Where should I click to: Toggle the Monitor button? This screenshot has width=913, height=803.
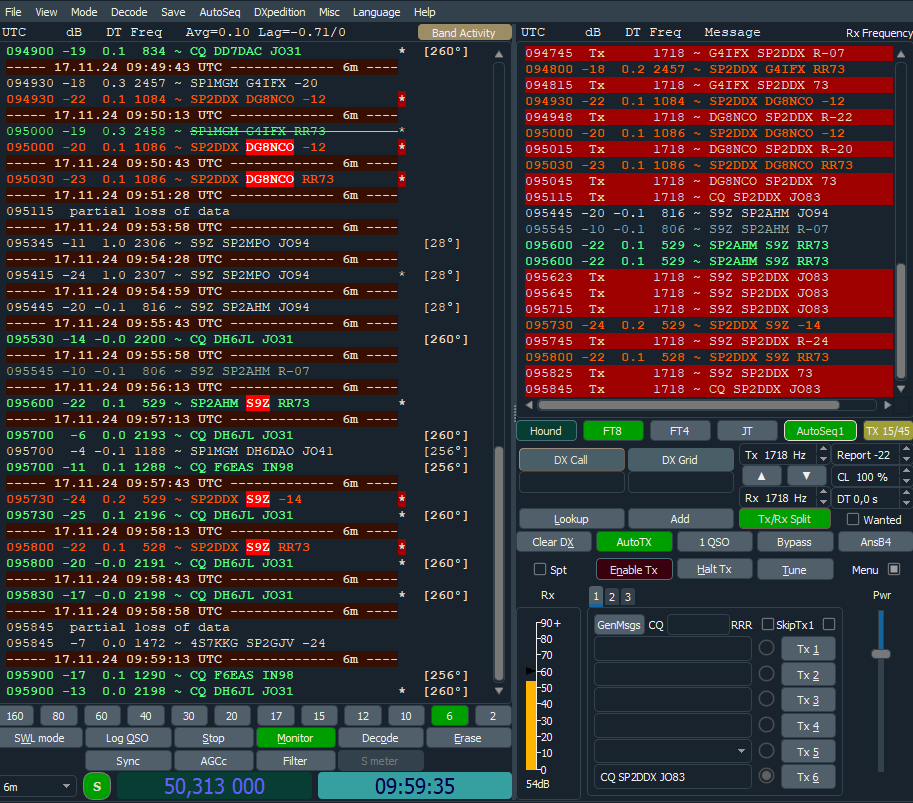(x=295, y=738)
